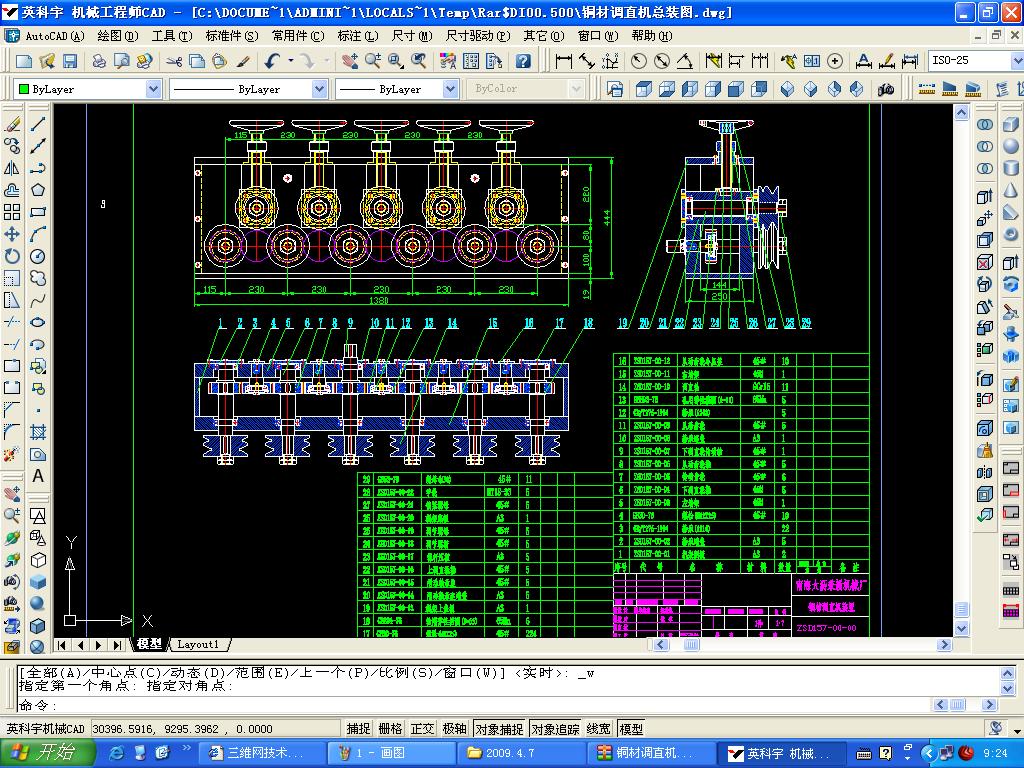The width and height of the screenshot is (1024, 768).
Task: Open the 尺寸驱动(P) menu
Action: [x=477, y=36]
